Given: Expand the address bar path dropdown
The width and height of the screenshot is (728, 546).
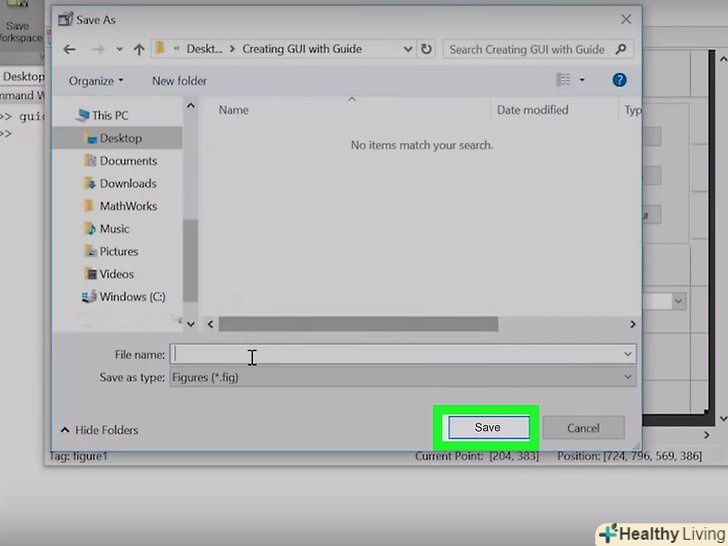Looking at the screenshot, I should (408, 49).
